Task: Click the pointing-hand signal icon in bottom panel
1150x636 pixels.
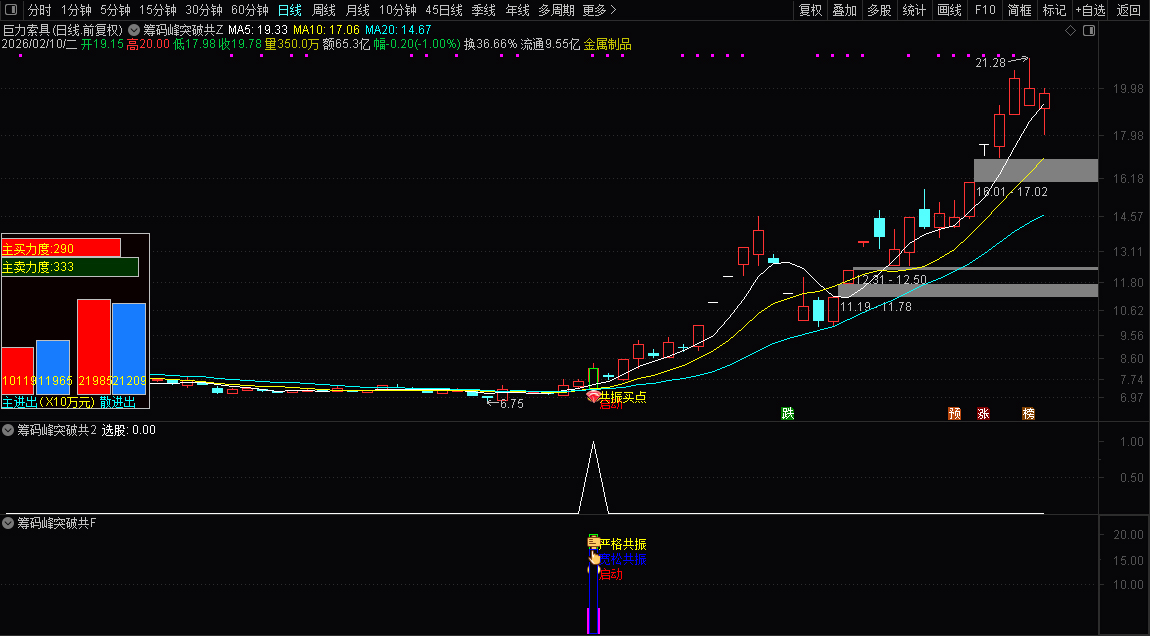Action: pyautogui.click(x=595, y=556)
